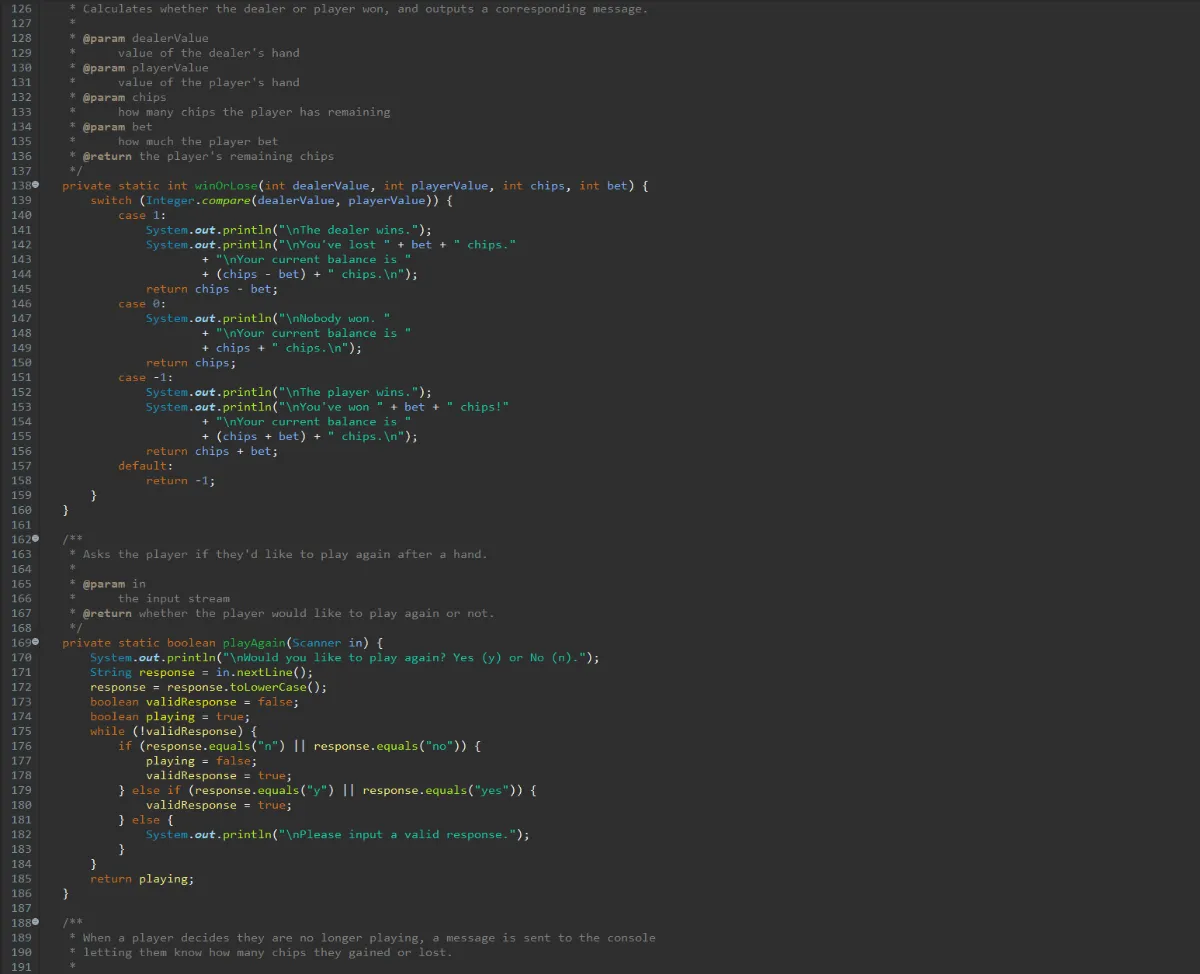Viewport: 1200px width, 974px height.
Task: Place cursor on the "Nobody won." string
Action: (x=334, y=319)
